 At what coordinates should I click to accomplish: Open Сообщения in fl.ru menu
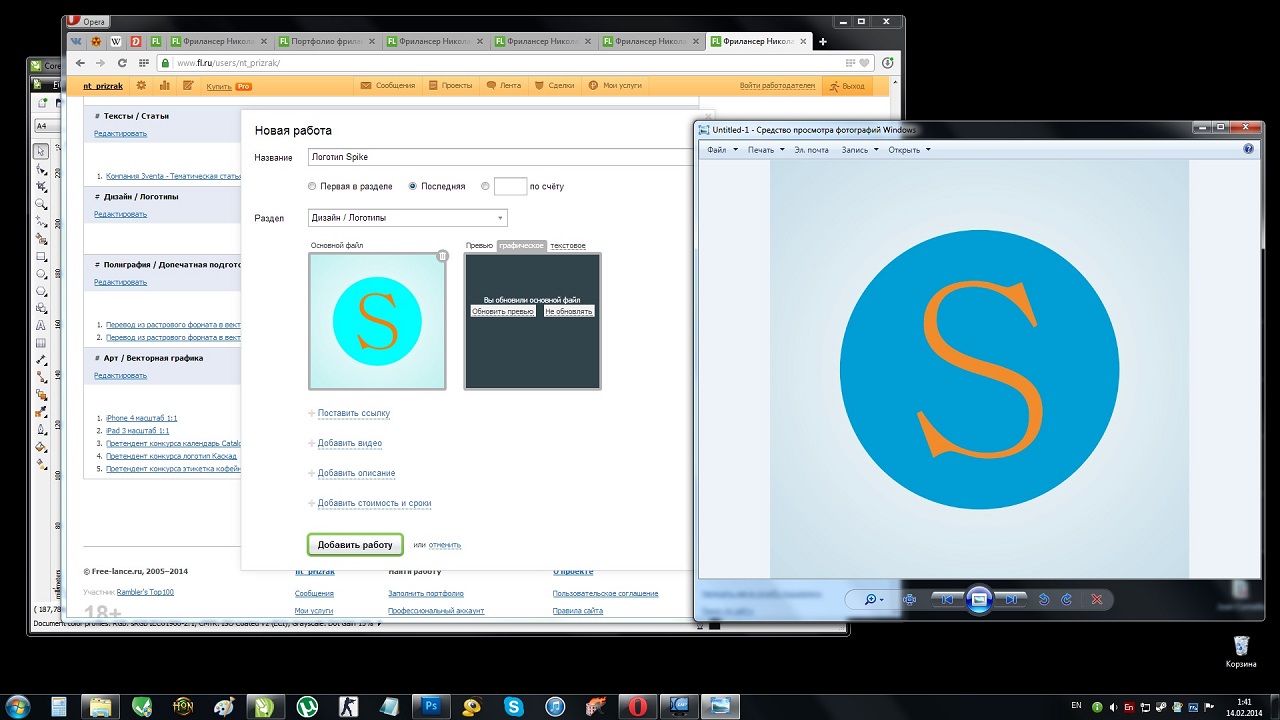coord(389,86)
